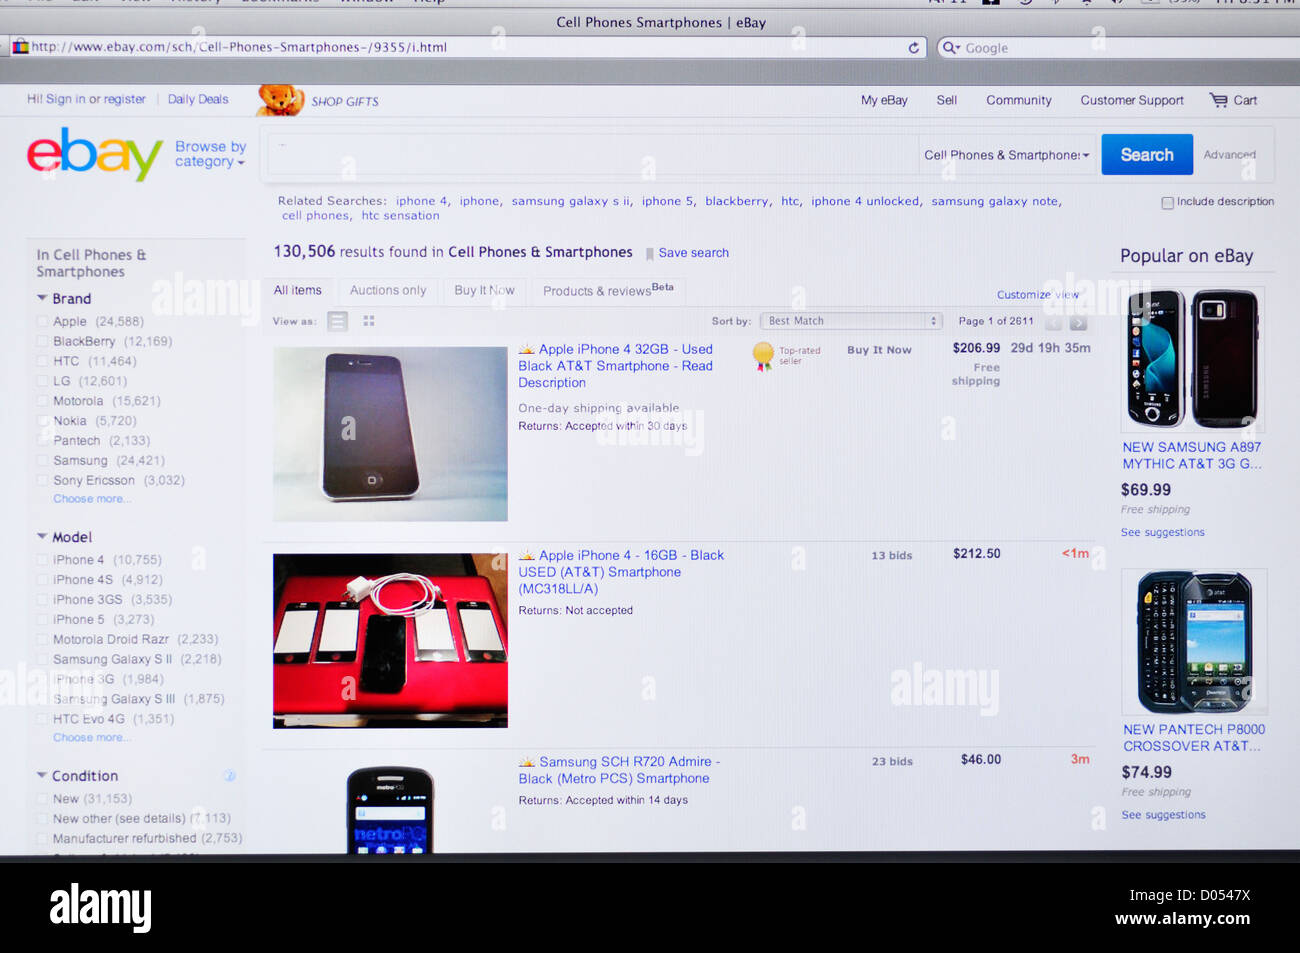Screen dimensions: 1300x953
Task: Click the Google search magnifier icon
Action: (950, 47)
